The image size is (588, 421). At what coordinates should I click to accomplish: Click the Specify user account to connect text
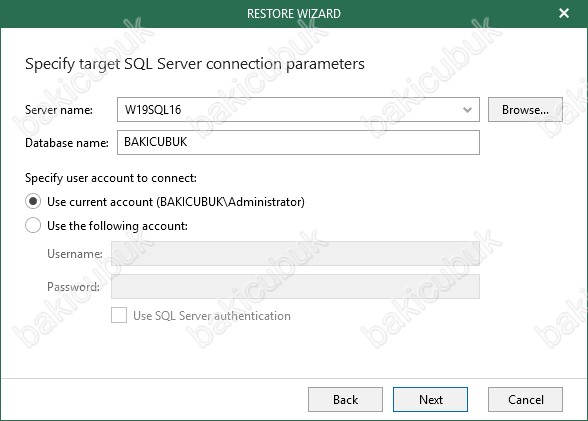pyautogui.click(x=111, y=178)
